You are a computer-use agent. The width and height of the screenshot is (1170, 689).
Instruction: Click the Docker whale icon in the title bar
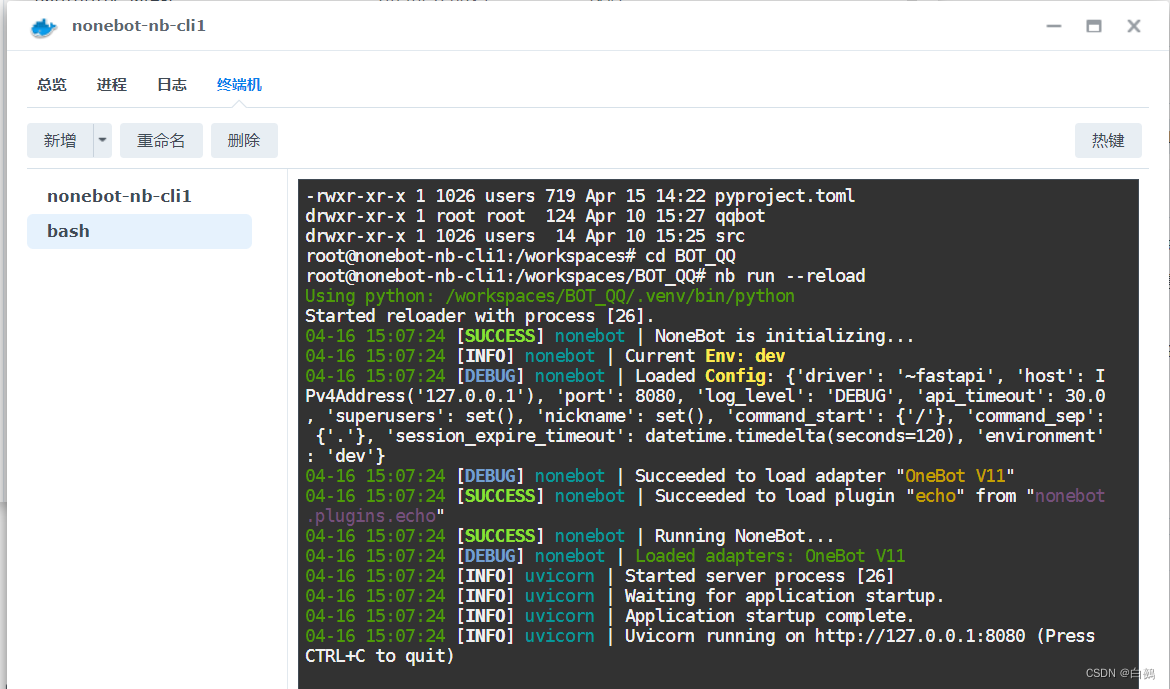click(43, 28)
